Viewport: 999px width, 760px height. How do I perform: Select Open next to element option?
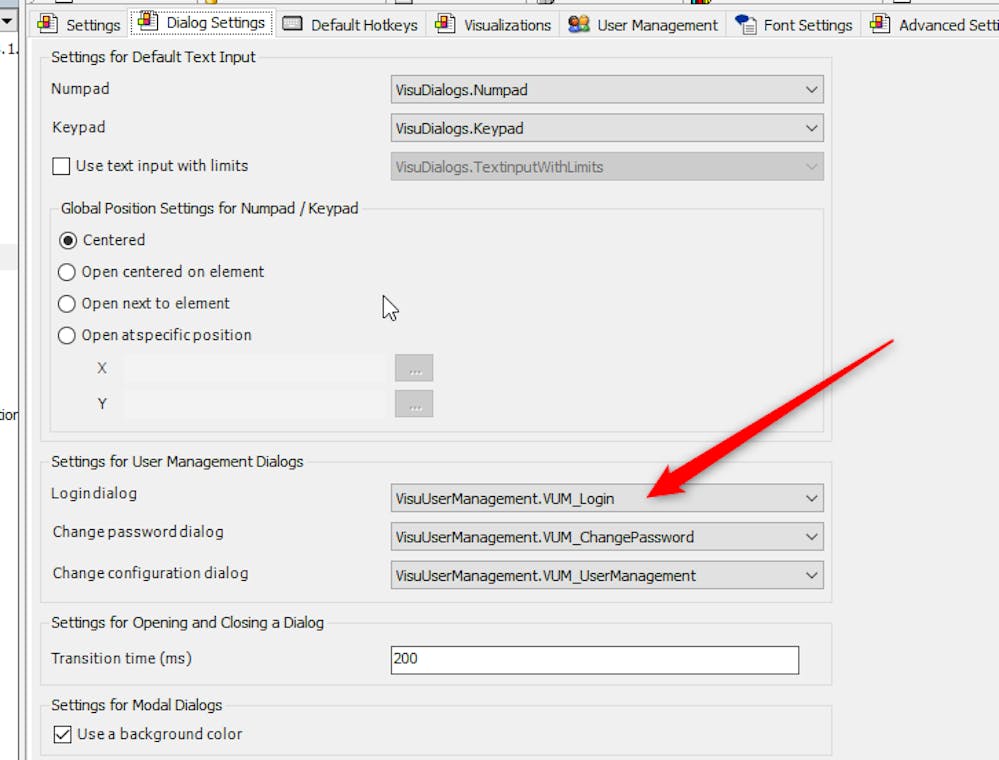(67, 304)
